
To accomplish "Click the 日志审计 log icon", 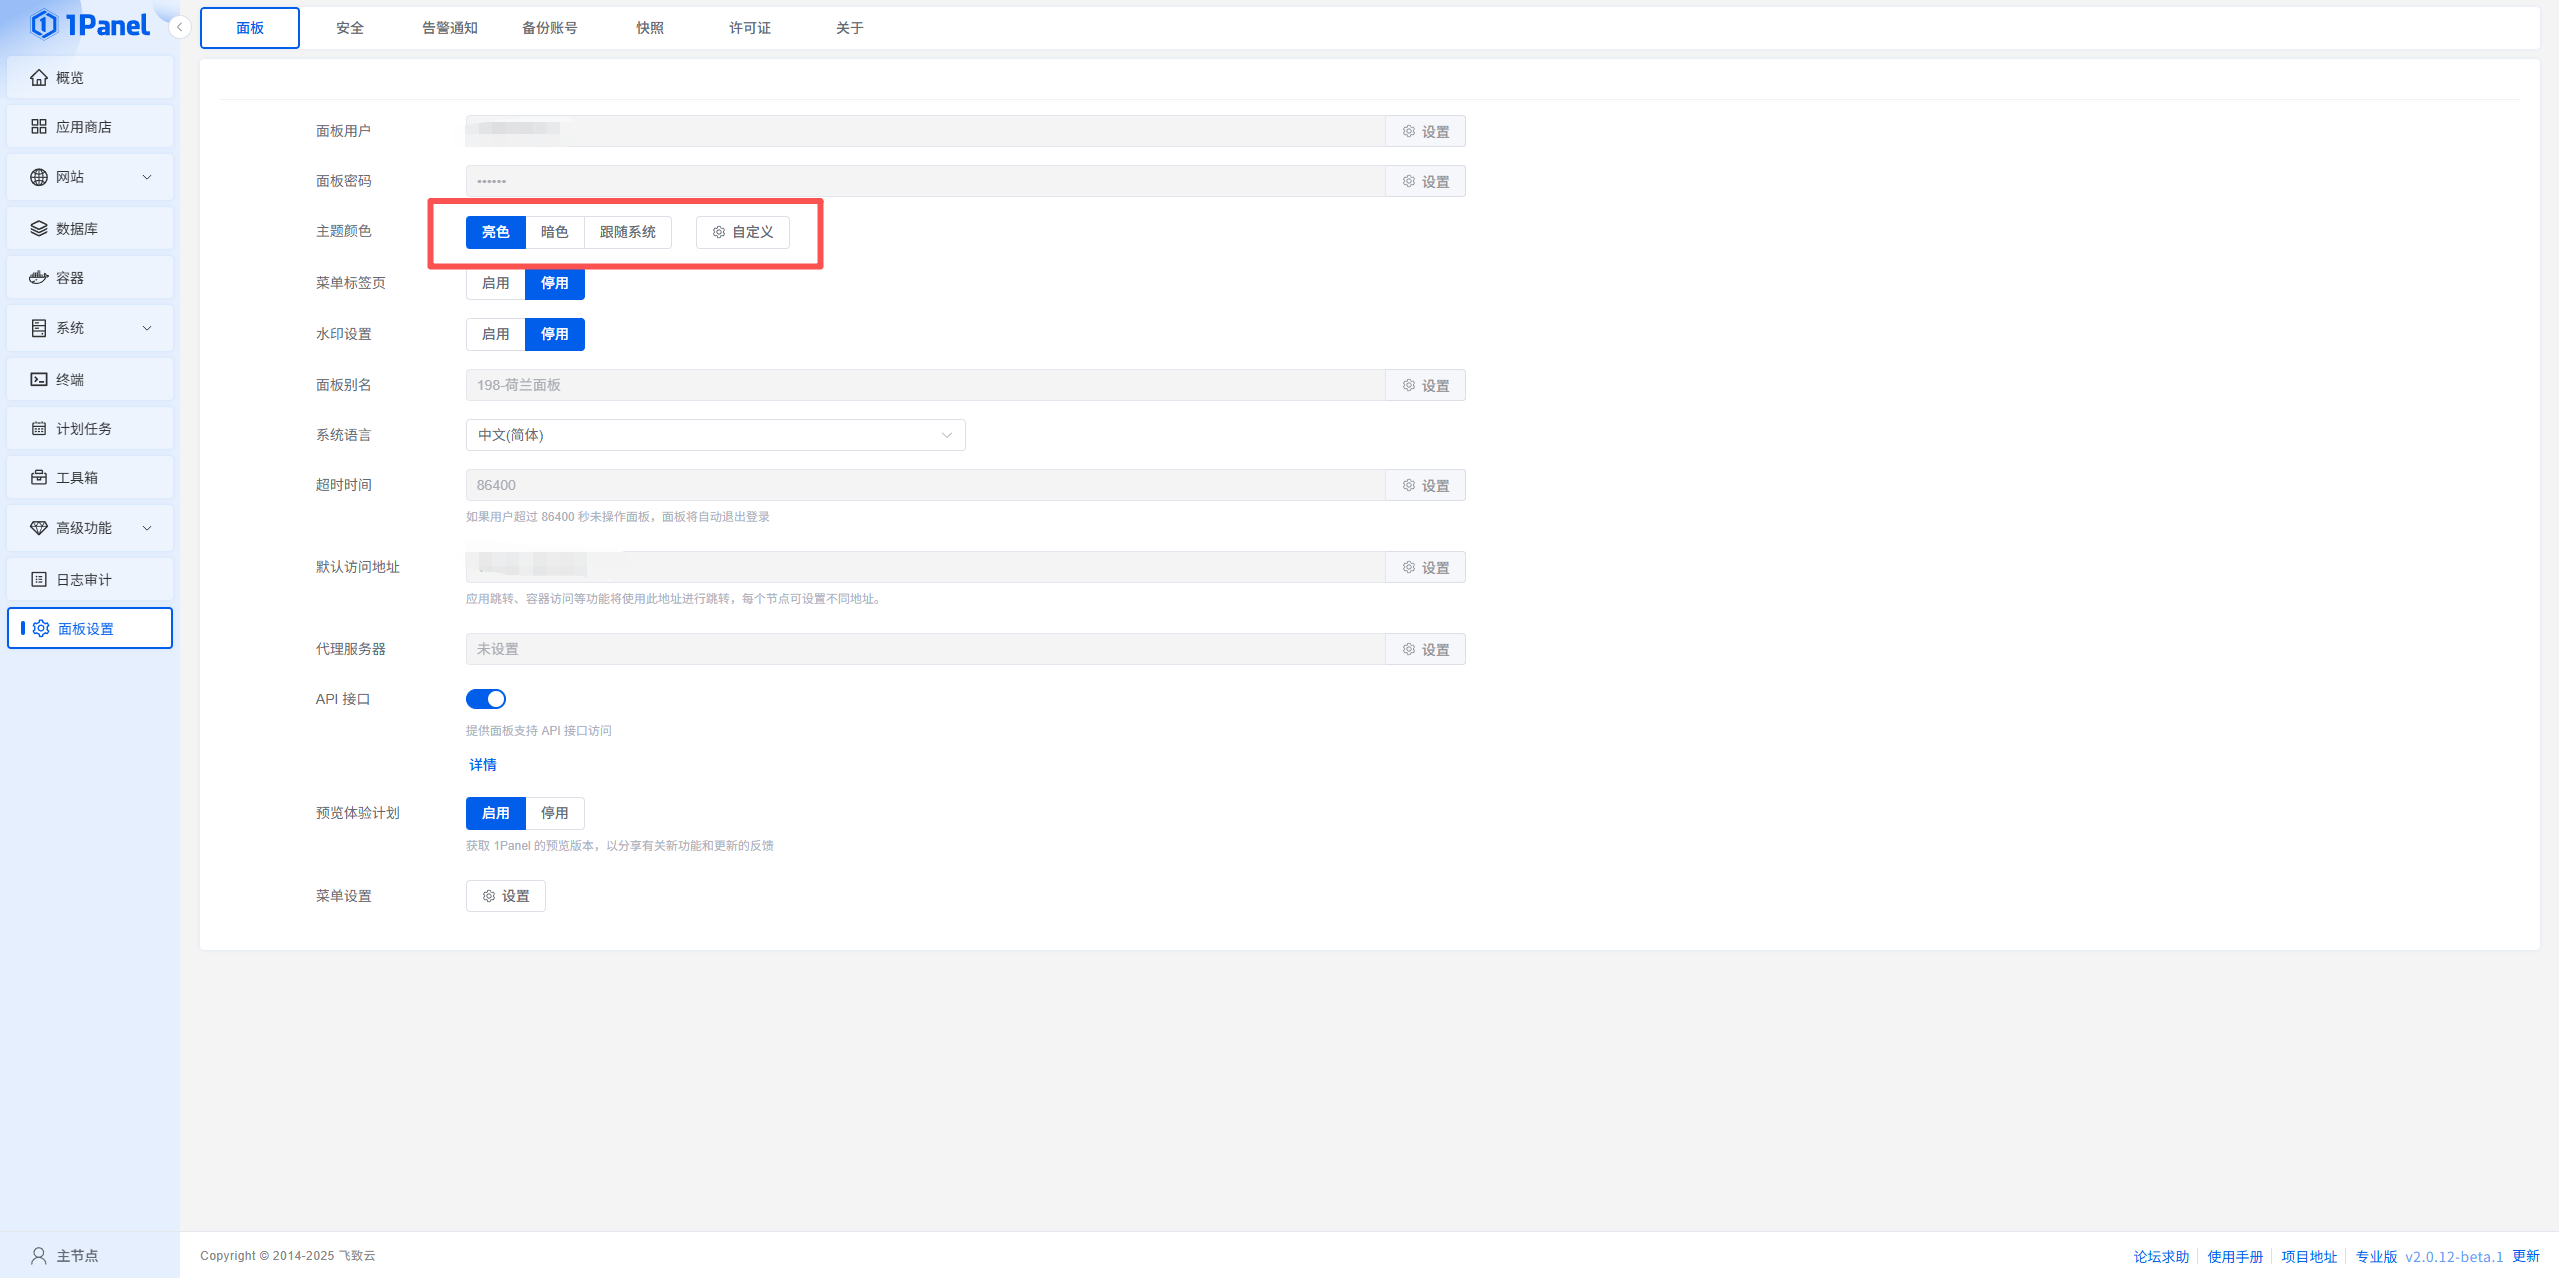I will click(39, 580).
